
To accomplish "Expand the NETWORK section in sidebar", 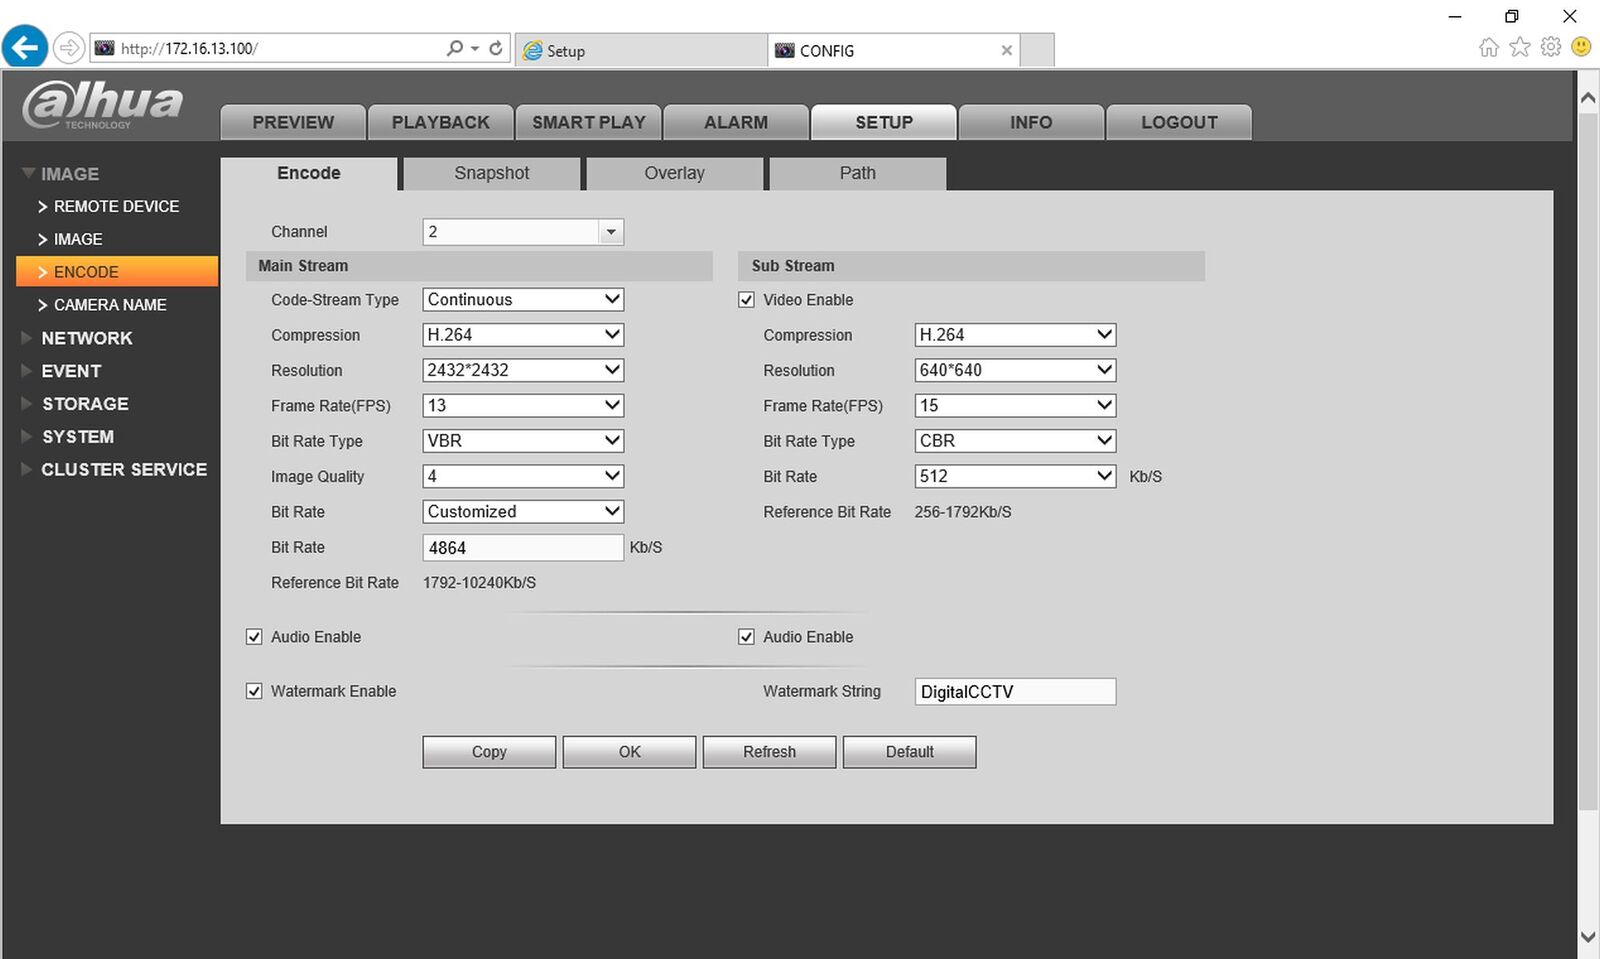I will tap(86, 338).
